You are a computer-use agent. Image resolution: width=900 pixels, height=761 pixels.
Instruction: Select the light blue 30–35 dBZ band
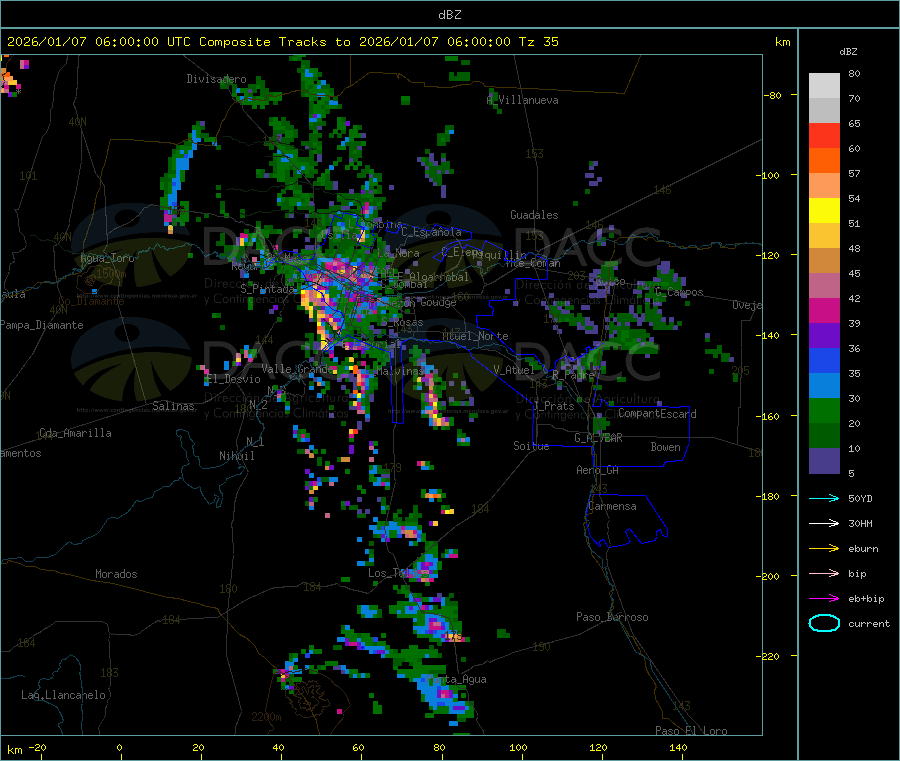point(824,386)
